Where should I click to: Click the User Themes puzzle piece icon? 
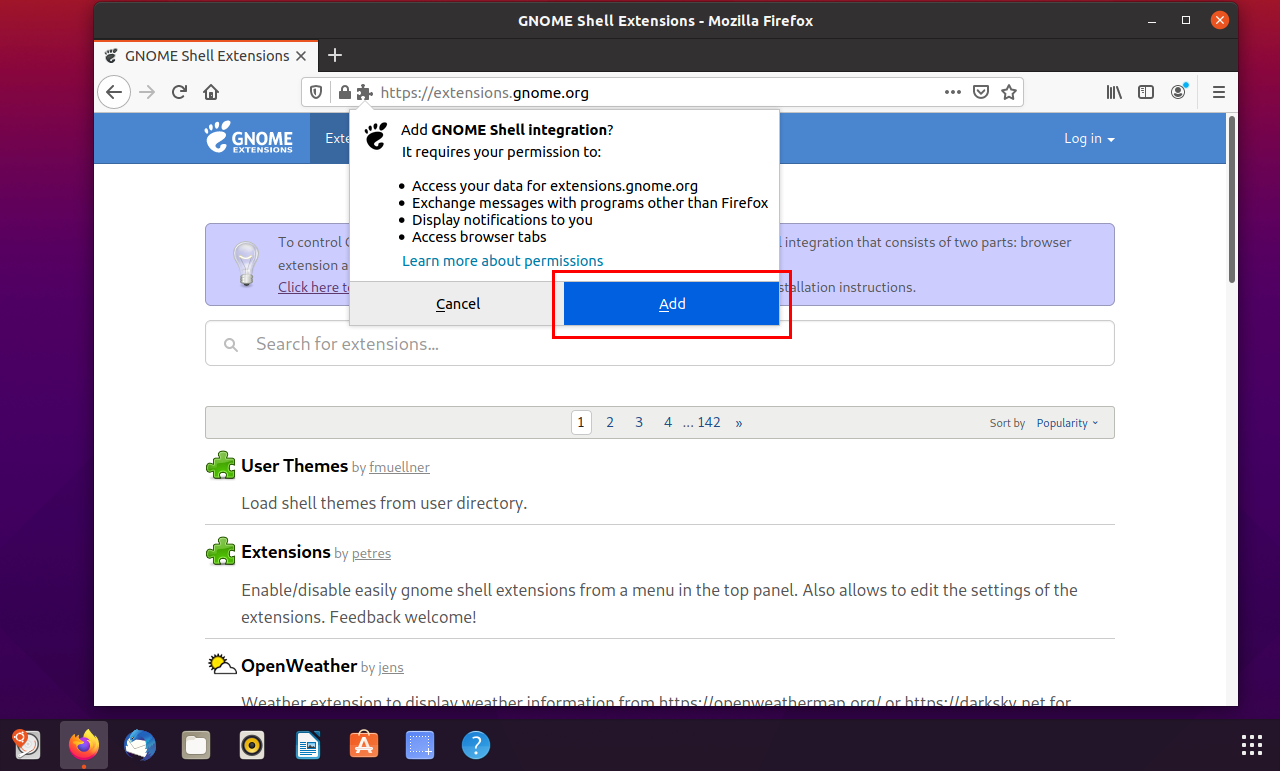(x=220, y=466)
